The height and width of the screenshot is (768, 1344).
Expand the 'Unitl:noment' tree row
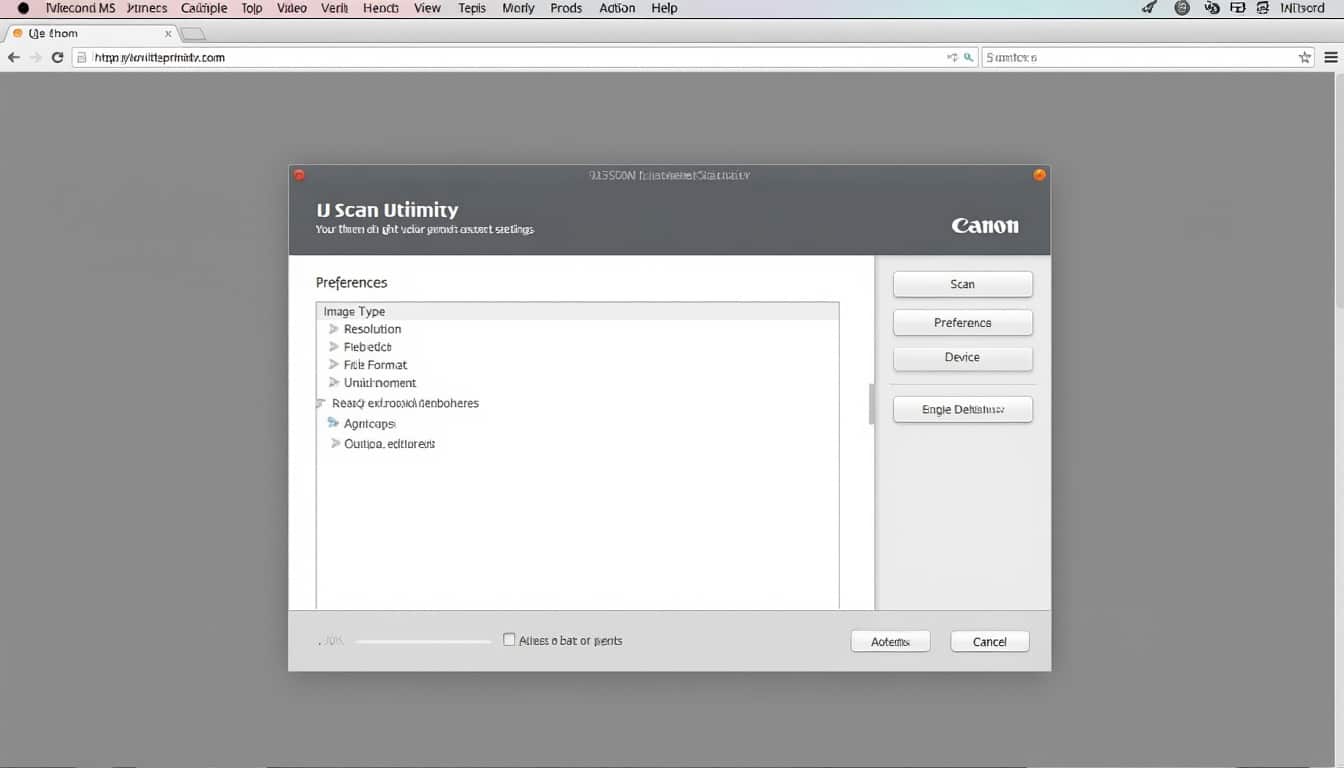coord(334,383)
